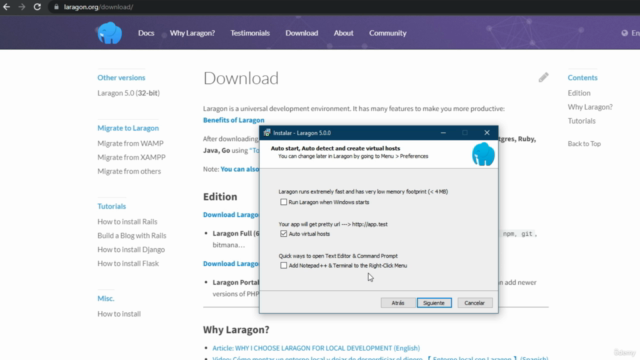Click the Why Laragon? section heading

236,329
